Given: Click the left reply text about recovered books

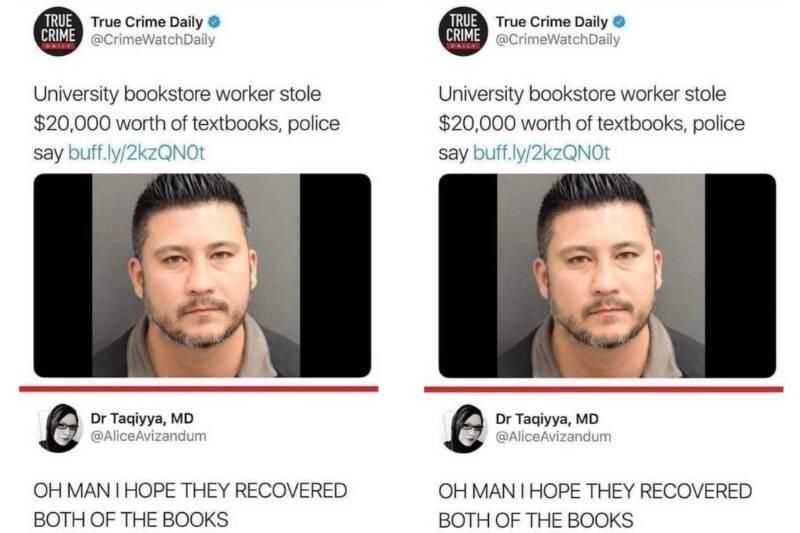Looking at the screenshot, I should point(190,505).
